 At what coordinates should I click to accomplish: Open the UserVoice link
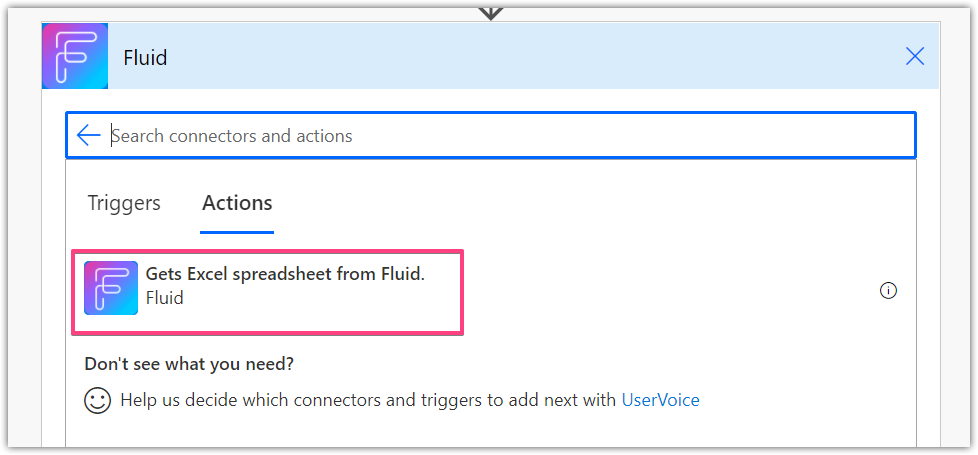click(661, 400)
